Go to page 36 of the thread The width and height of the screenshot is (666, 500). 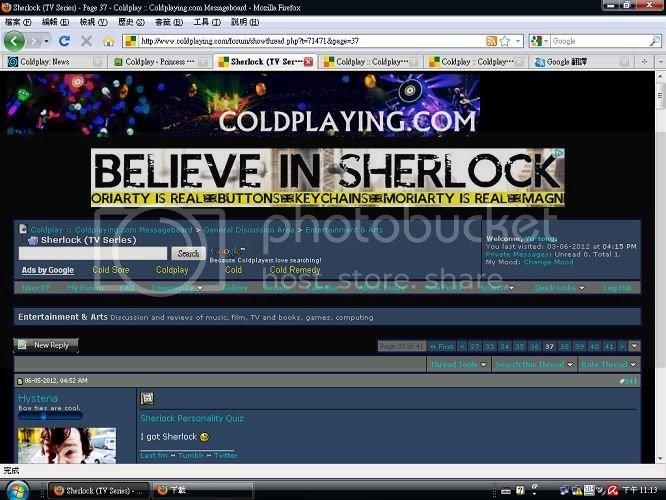[534, 347]
